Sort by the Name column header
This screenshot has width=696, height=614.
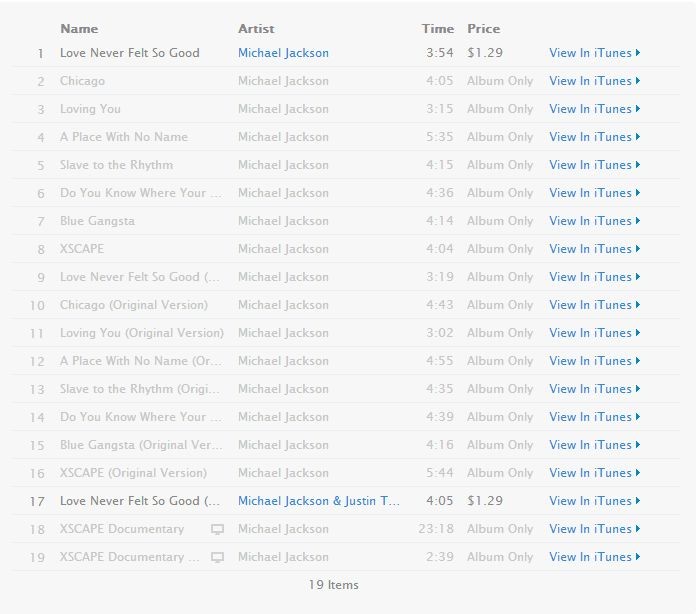(79, 29)
